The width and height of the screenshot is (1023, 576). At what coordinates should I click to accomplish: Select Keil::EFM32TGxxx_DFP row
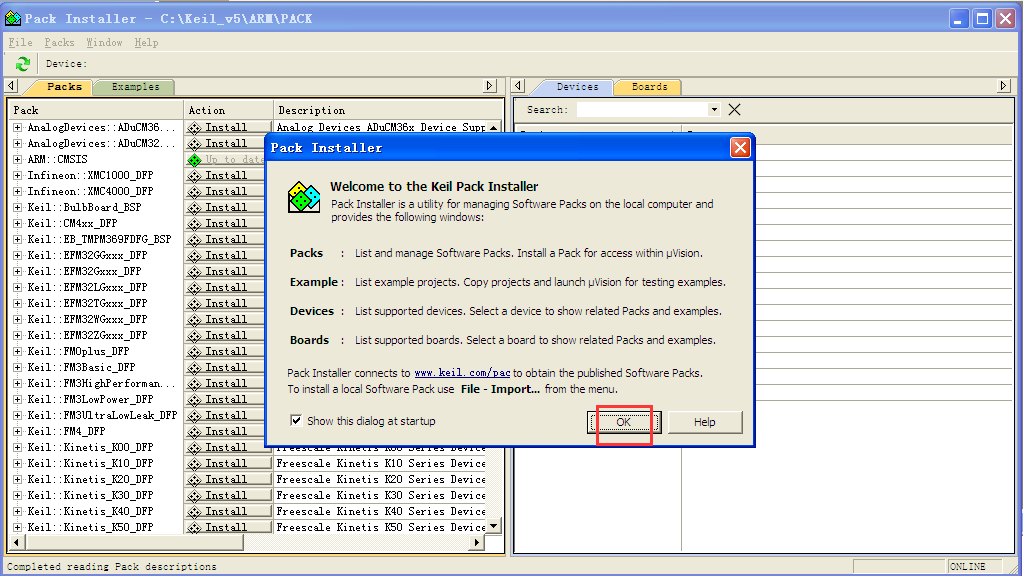pos(87,303)
